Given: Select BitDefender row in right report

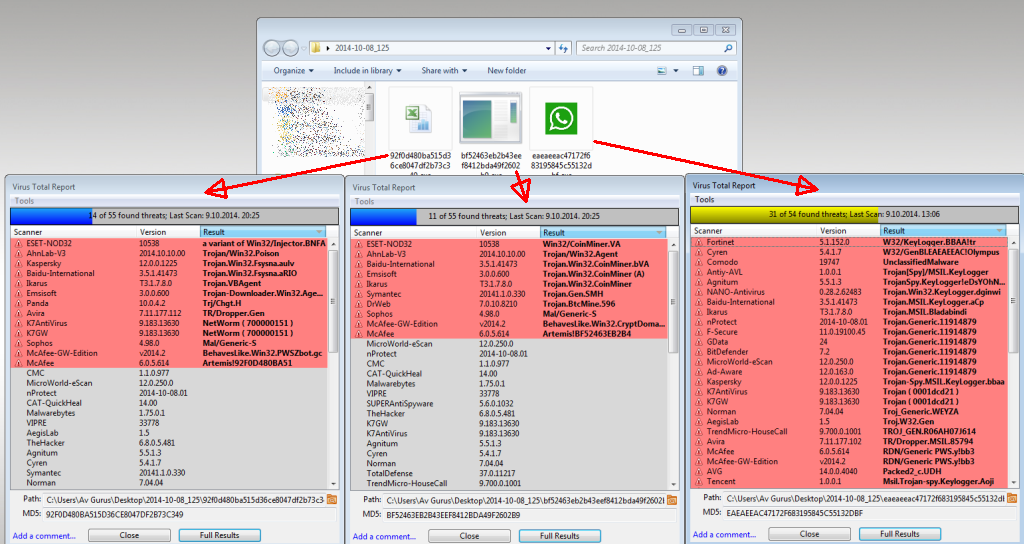Looking at the screenshot, I should point(850,351).
